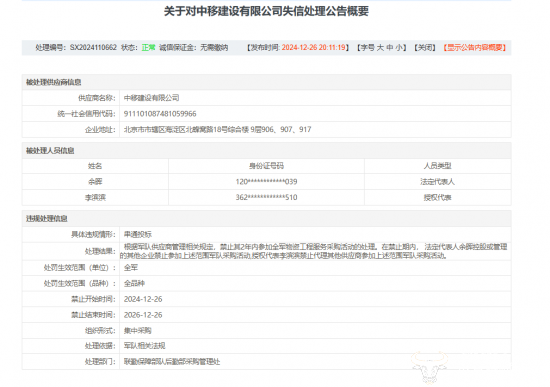This screenshot has width=550, height=387.
Task: Select the violation value 串通投标
Action: pos(138,234)
